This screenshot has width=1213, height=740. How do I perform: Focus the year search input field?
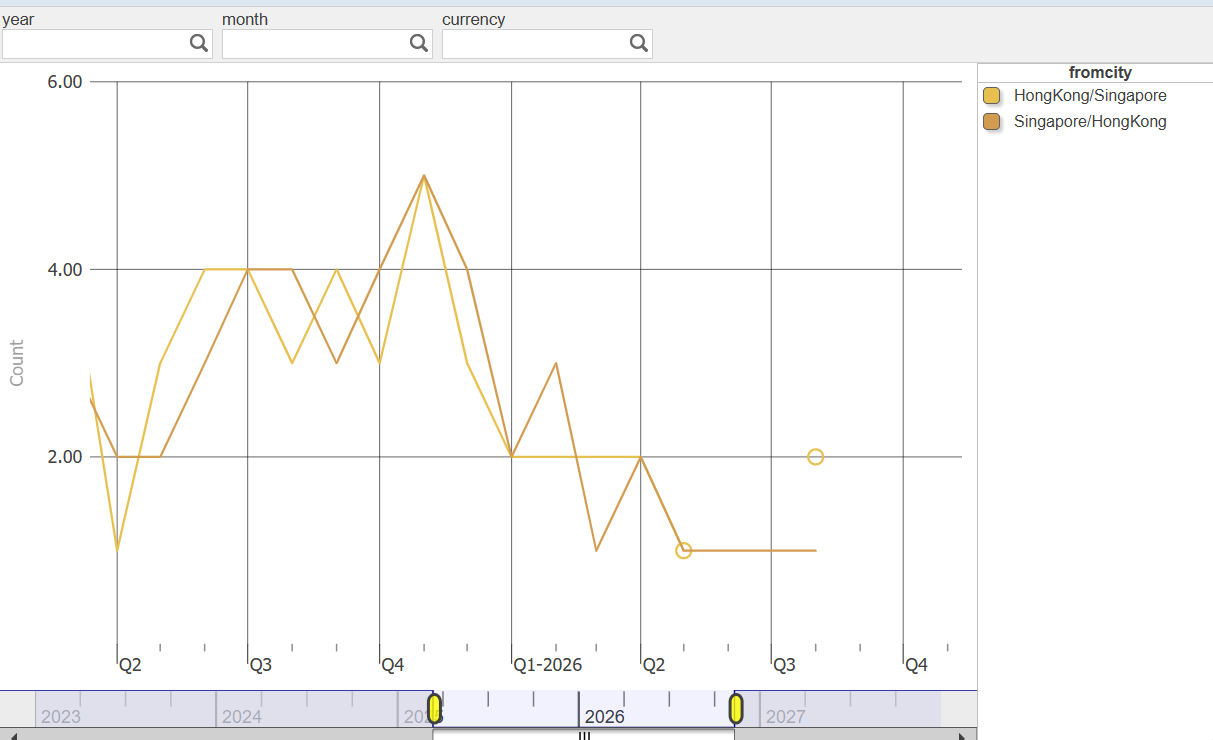(95, 43)
